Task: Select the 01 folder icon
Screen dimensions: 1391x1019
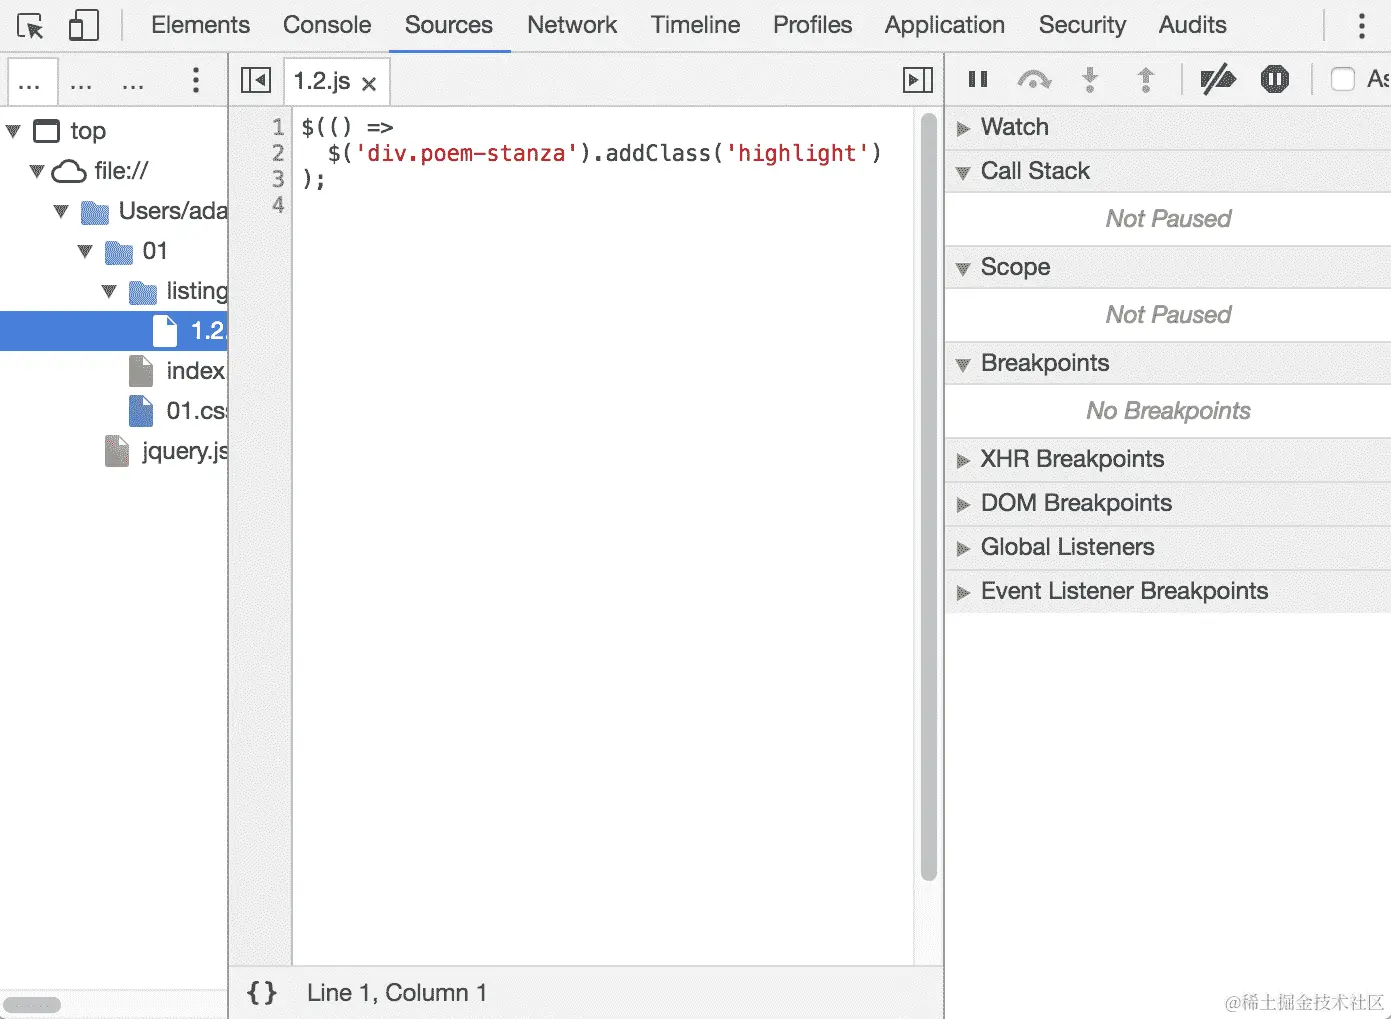Action: pyautogui.click(x=119, y=252)
